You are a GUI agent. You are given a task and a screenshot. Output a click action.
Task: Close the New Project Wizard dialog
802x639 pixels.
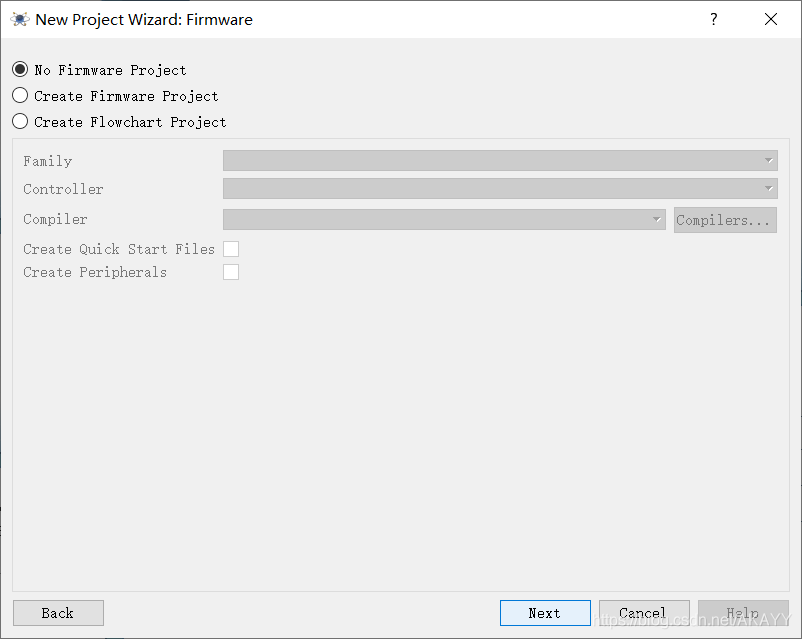pos(771,19)
